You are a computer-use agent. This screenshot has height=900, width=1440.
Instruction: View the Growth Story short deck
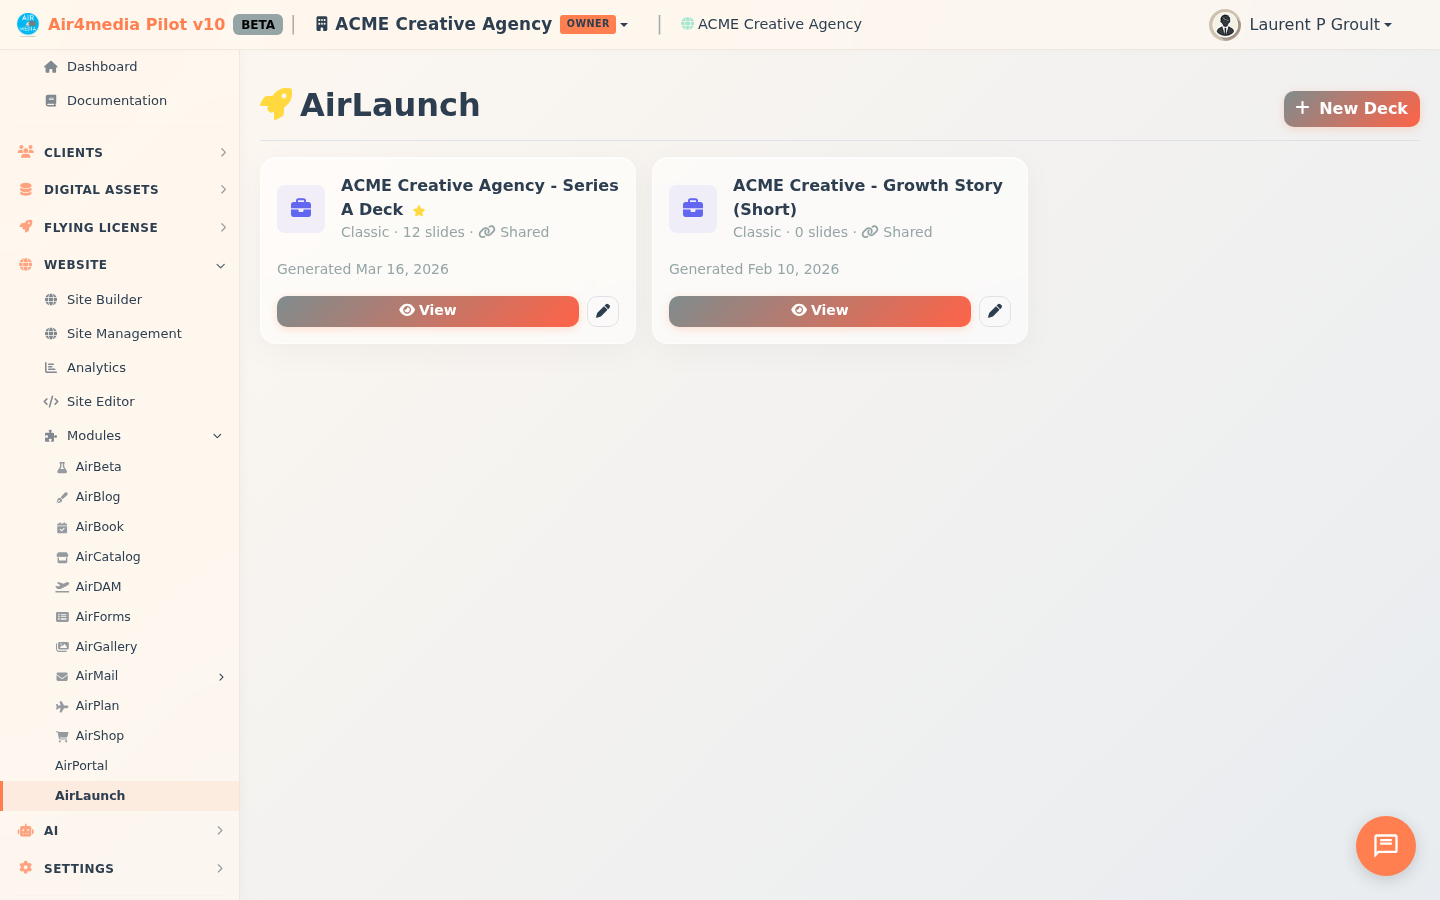tap(819, 311)
